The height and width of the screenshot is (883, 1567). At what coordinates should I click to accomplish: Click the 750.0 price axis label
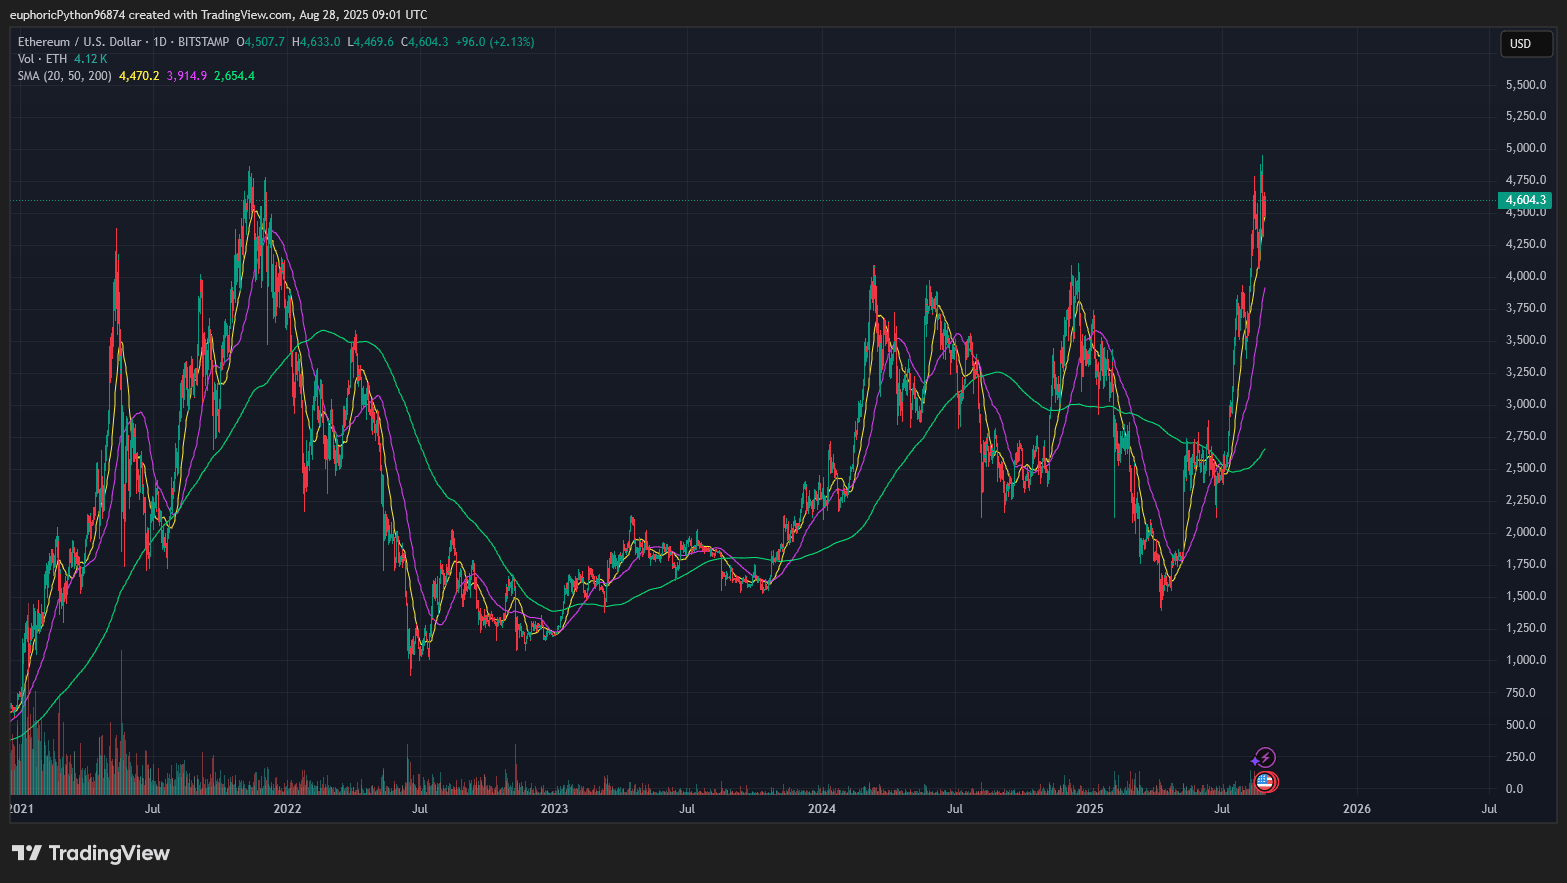[1521, 693]
